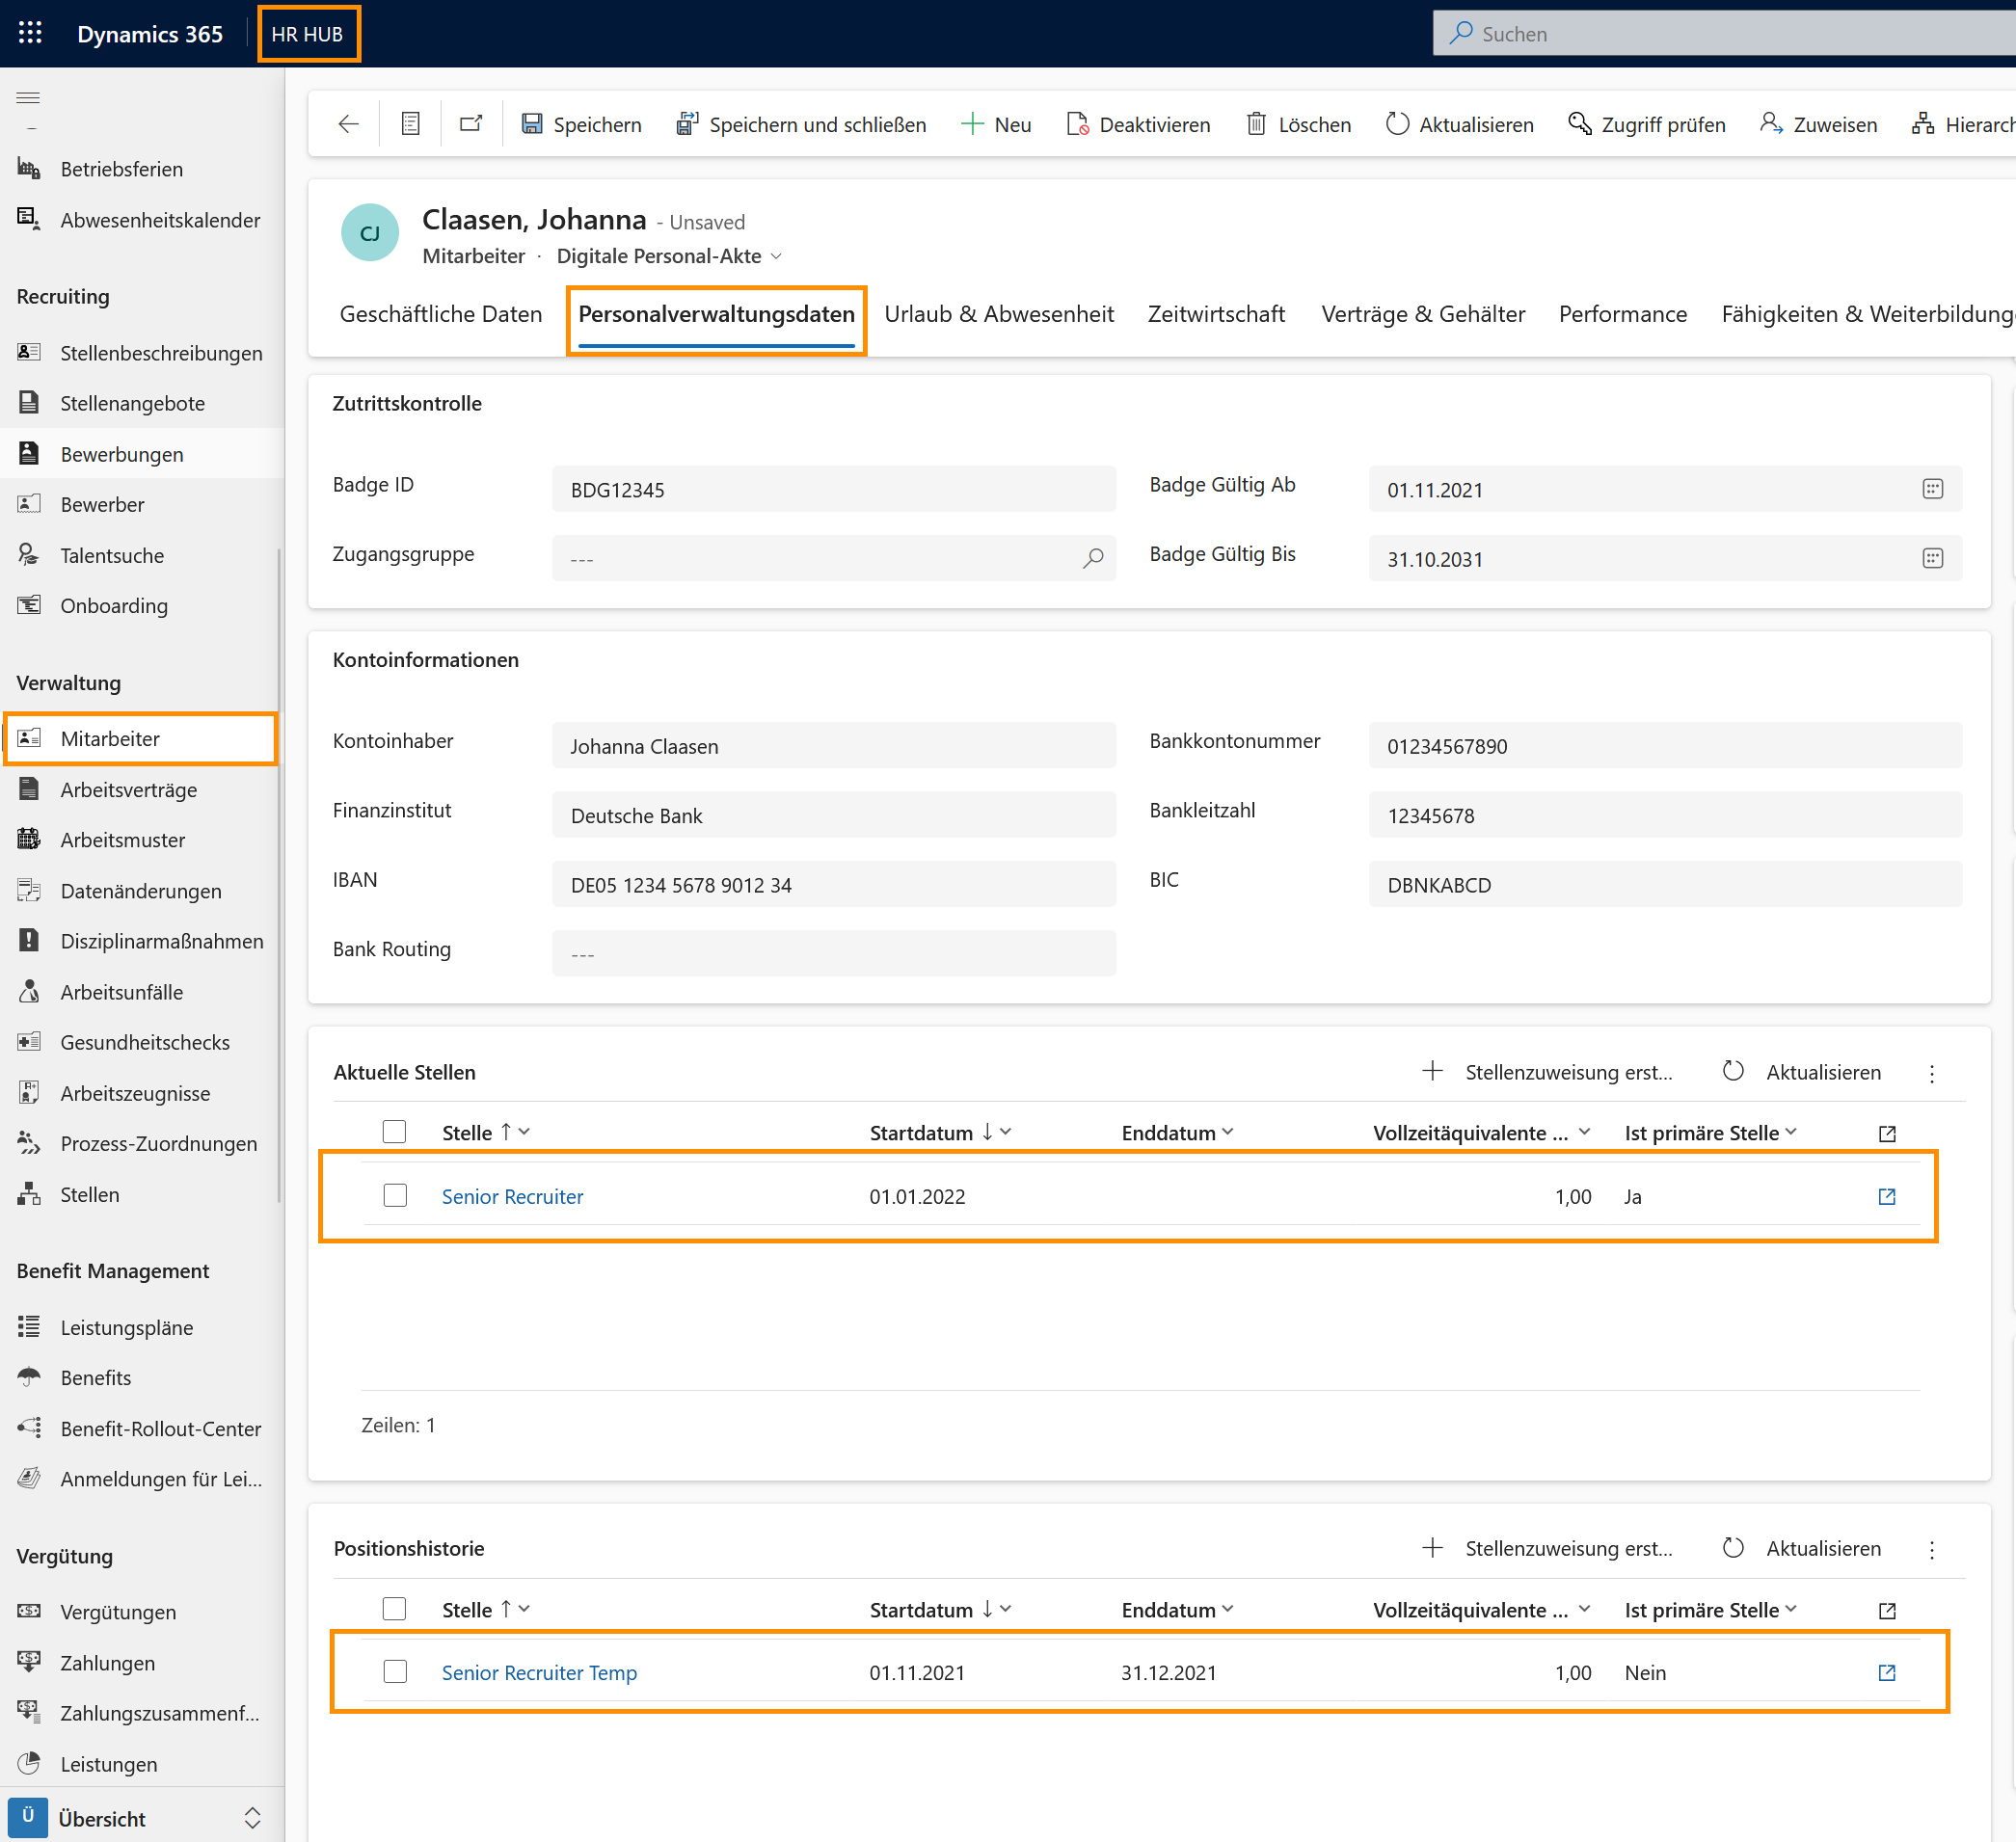Expand Digitale Personal-Akte form selector
The height and width of the screenshot is (1842, 2016).
[x=775, y=256]
